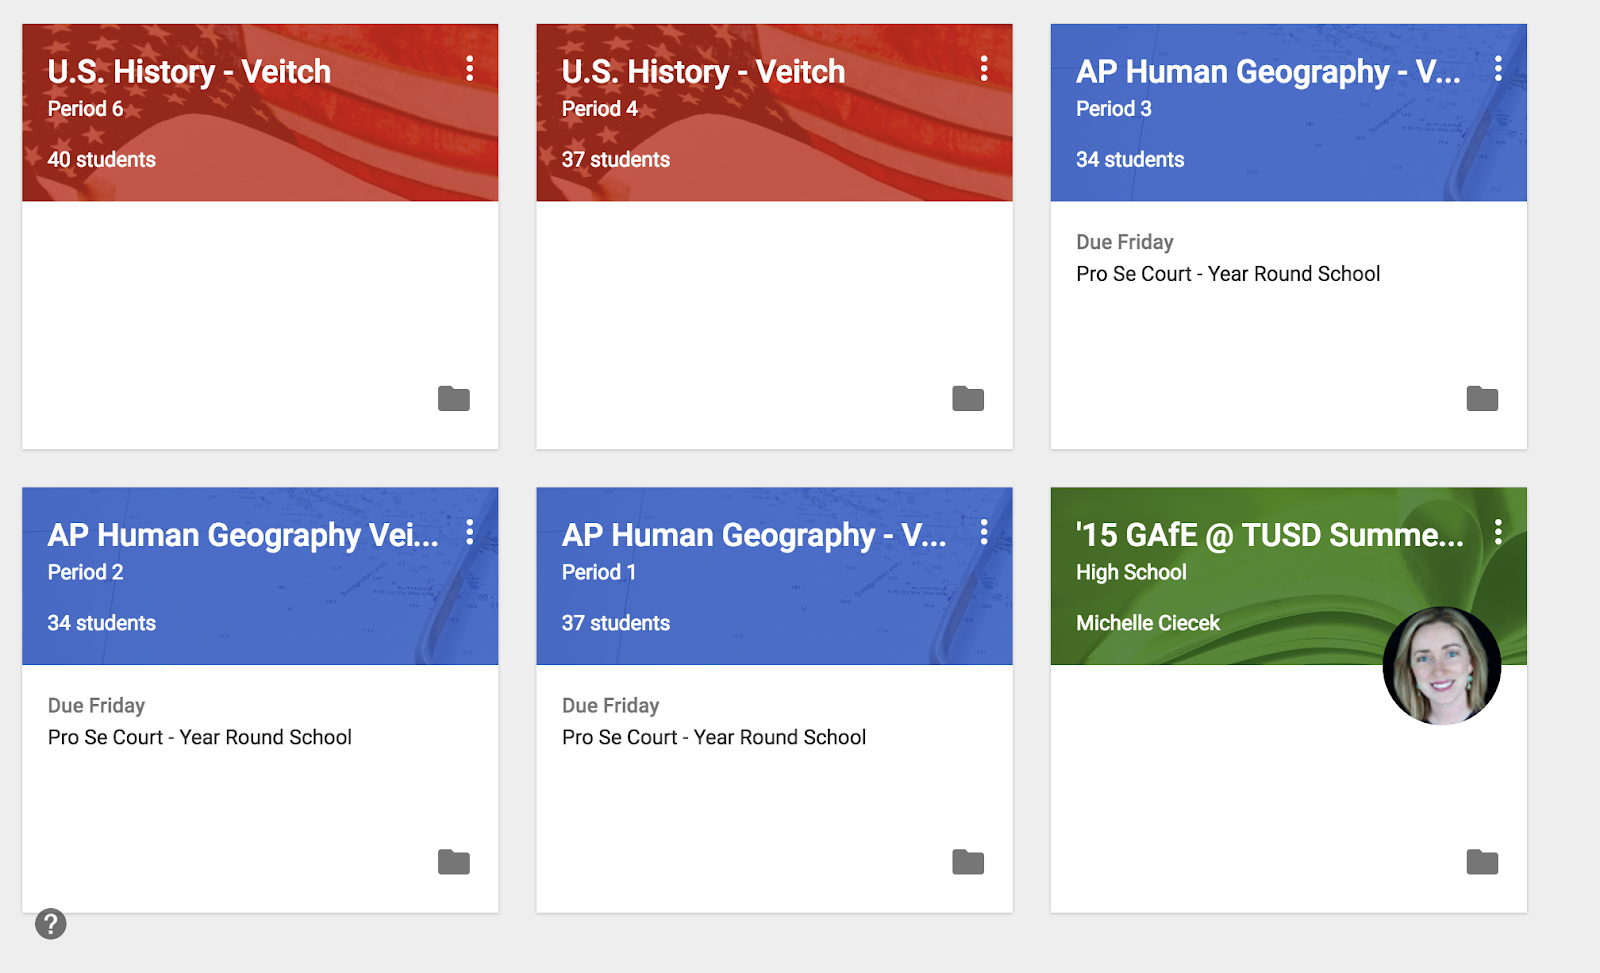Open Drive folder for '15 GAfE TUSD class

1481,862
